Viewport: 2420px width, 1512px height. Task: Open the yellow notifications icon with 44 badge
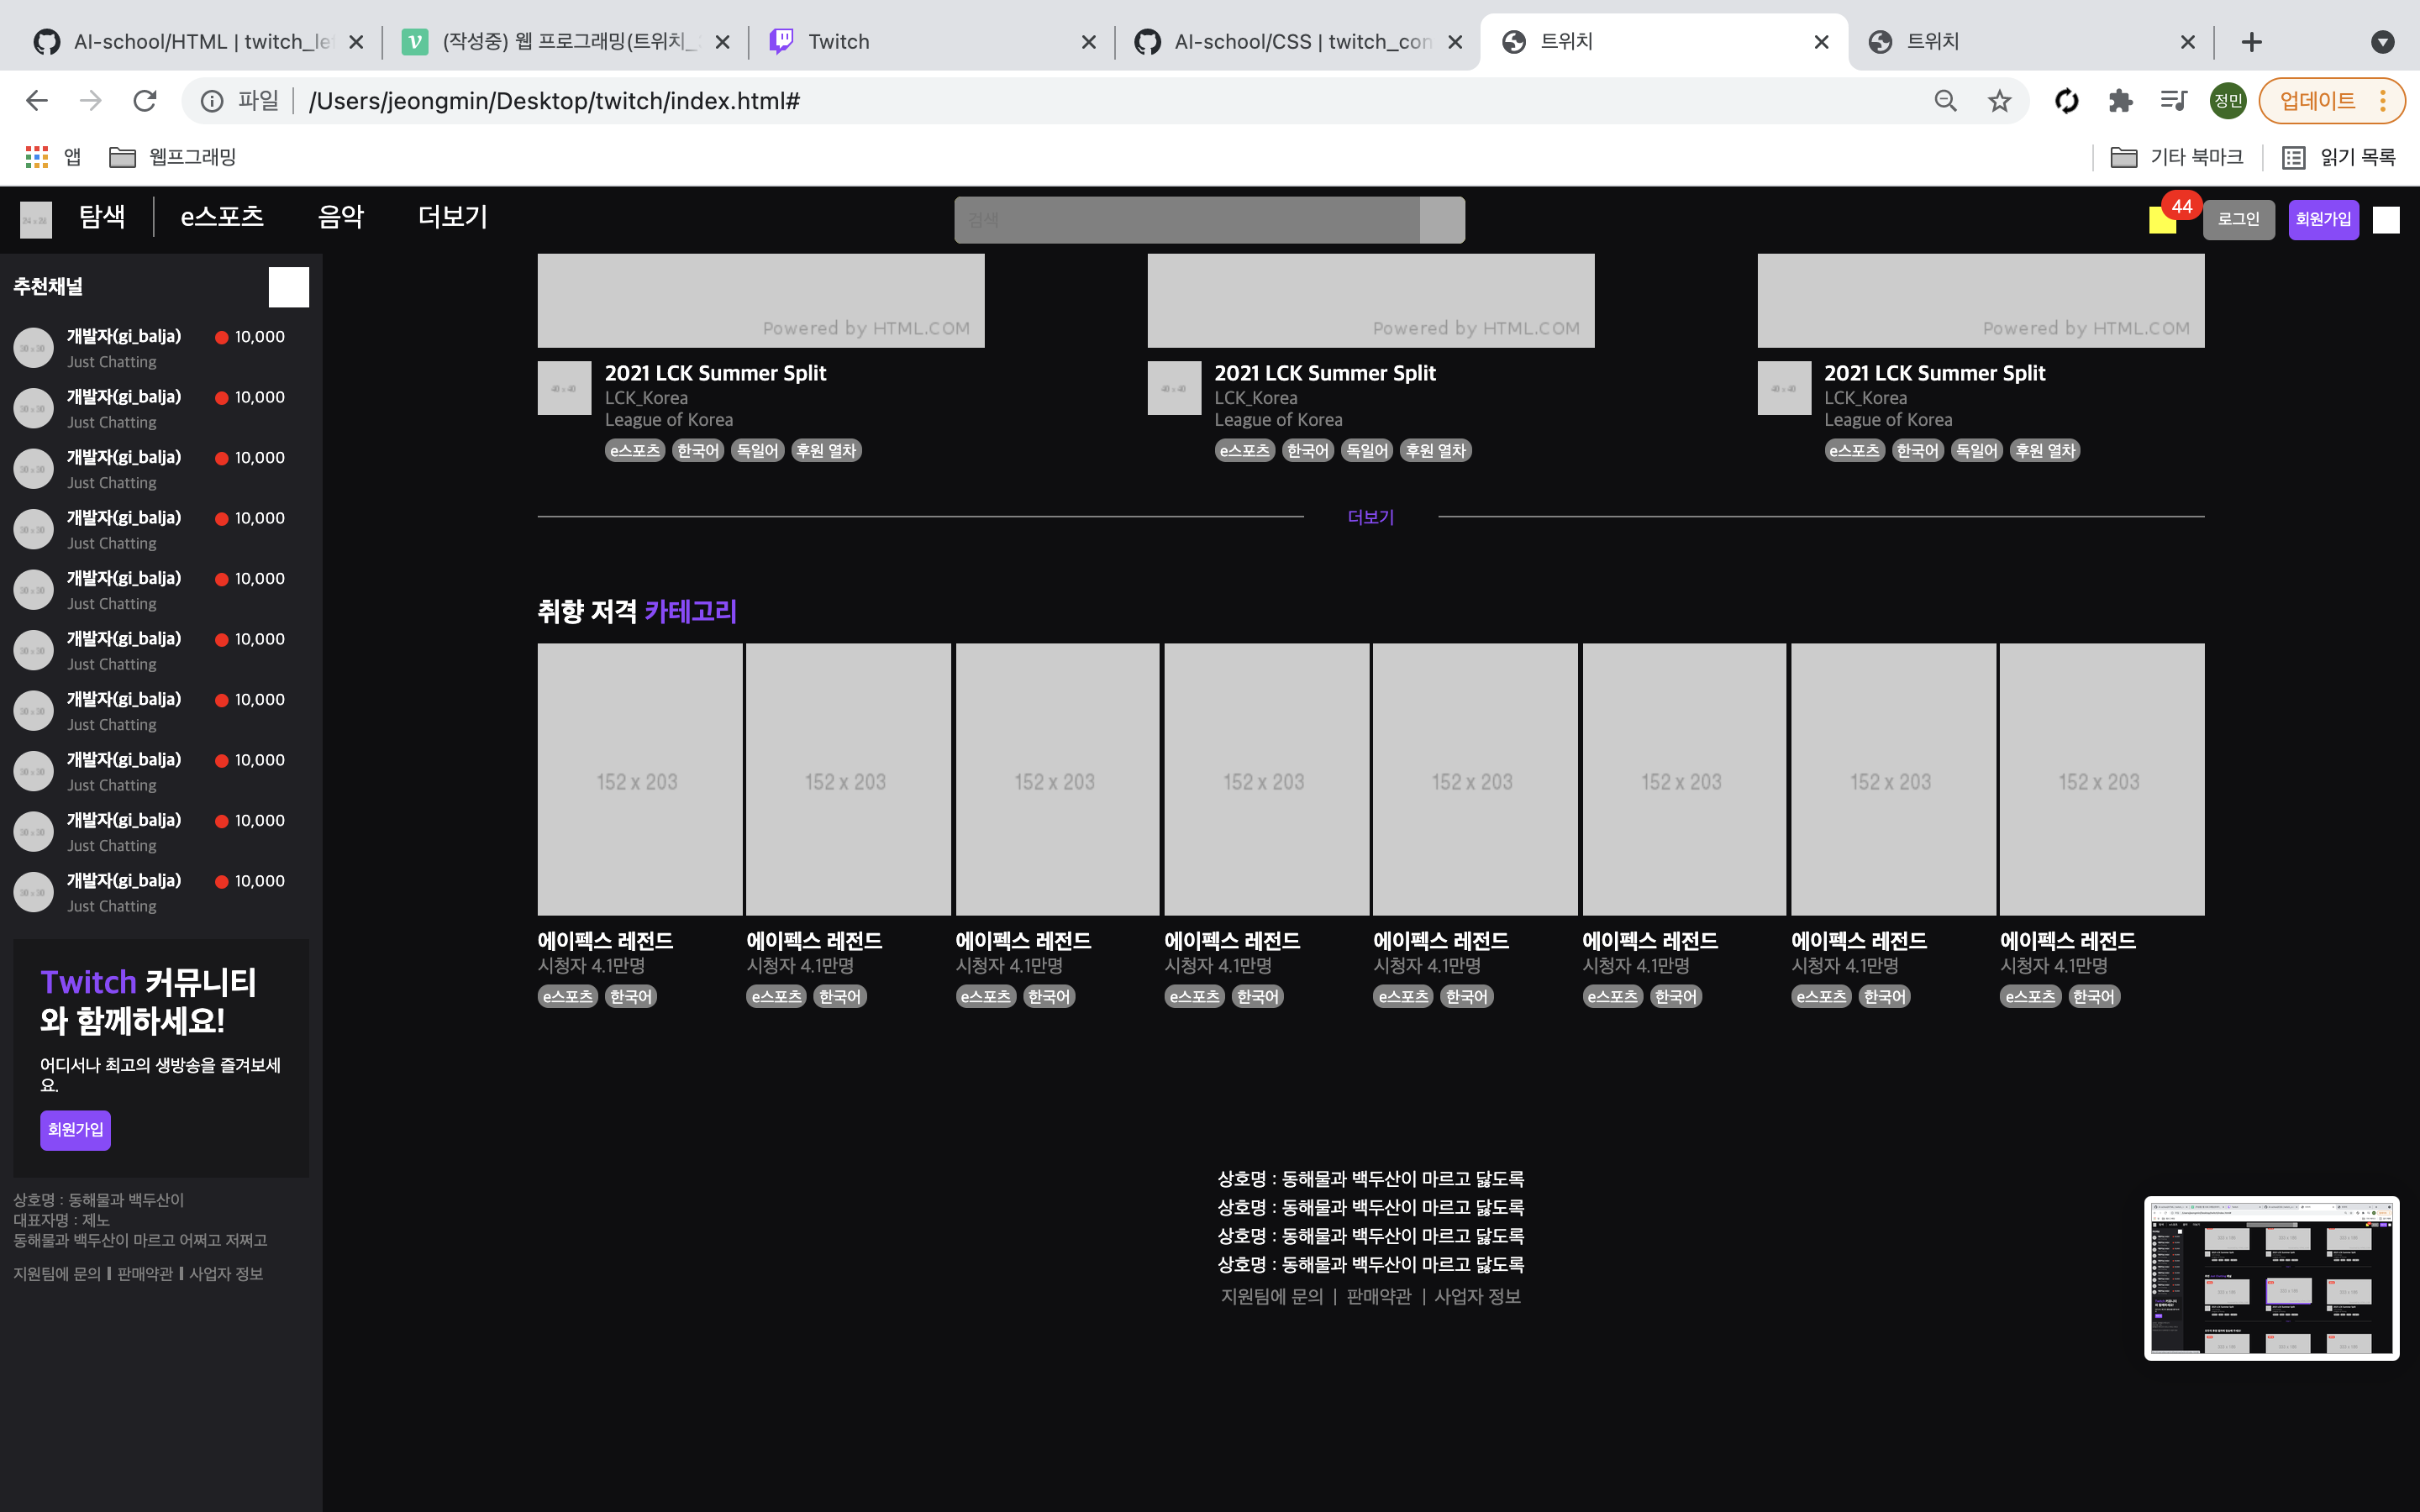[2162, 220]
